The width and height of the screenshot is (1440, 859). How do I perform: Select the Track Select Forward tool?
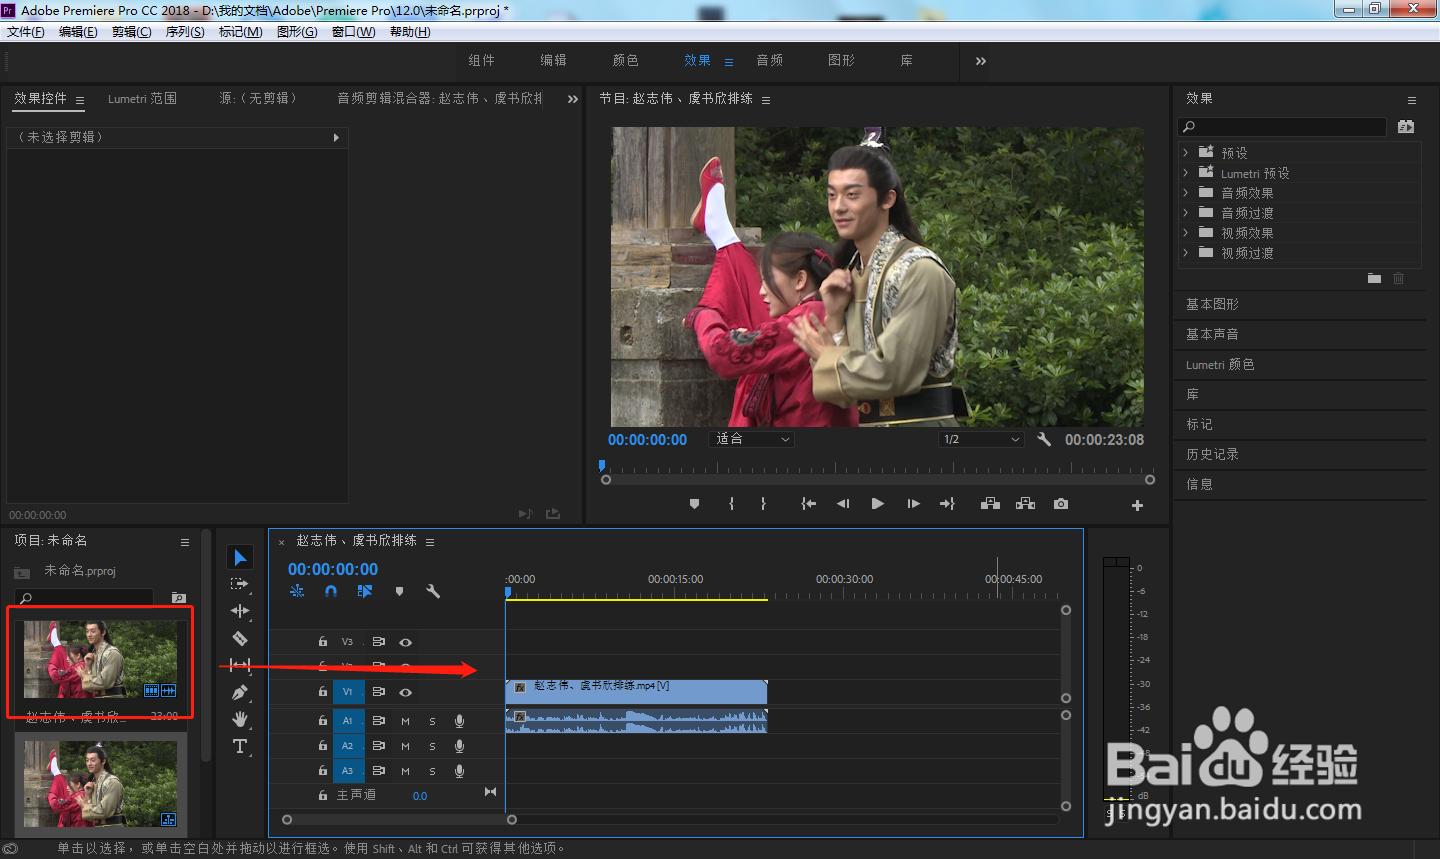pyautogui.click(x=239, y=584)
